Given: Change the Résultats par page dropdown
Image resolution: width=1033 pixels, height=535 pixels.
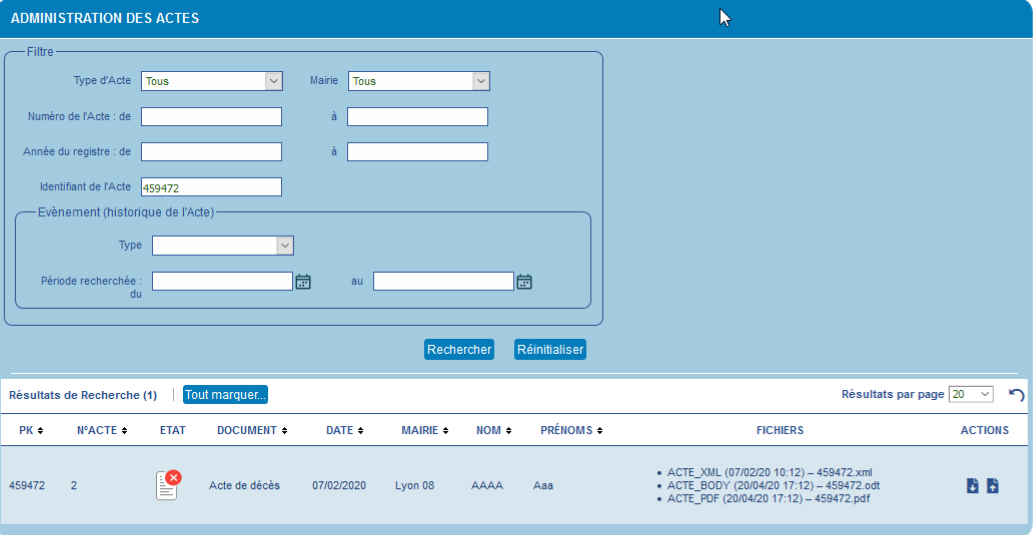Looking at the screenshot, I should (x=970, y=395).
